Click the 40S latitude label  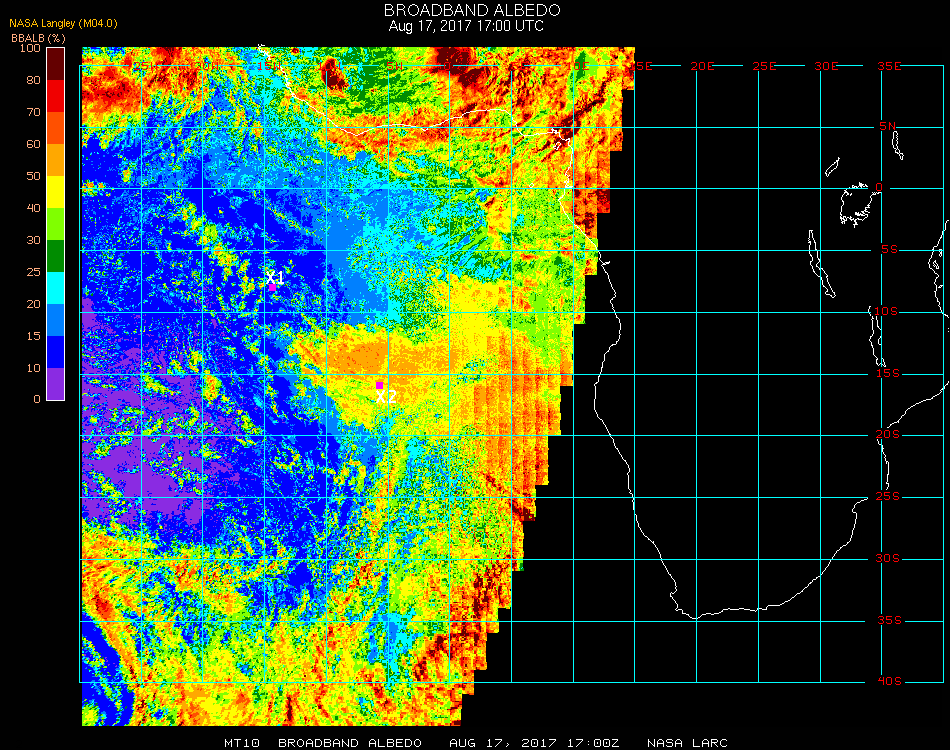889,682
